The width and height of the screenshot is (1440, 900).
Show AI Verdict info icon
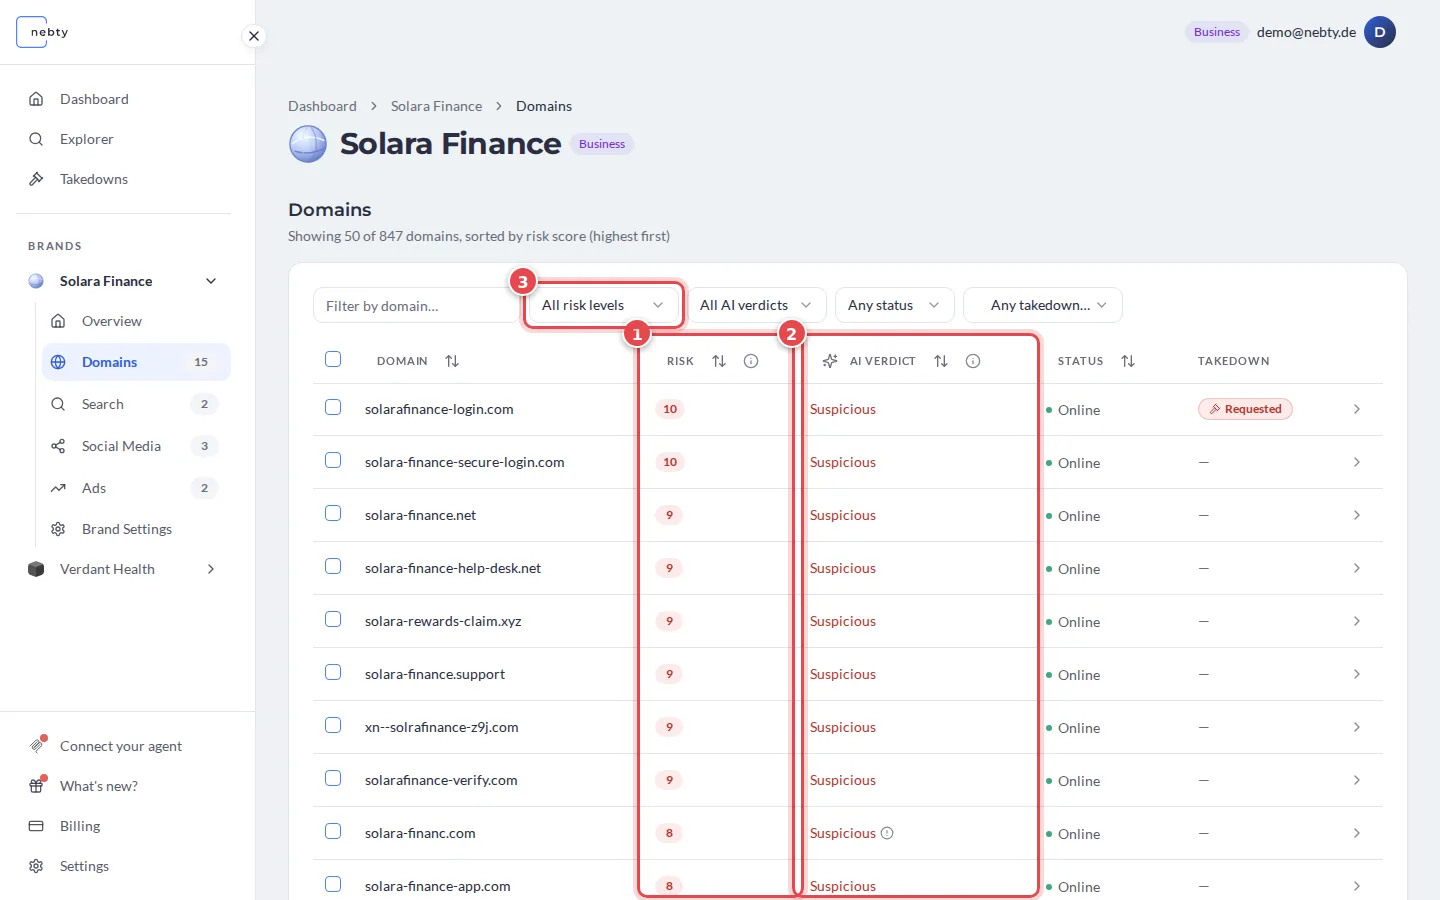point(973,361)
